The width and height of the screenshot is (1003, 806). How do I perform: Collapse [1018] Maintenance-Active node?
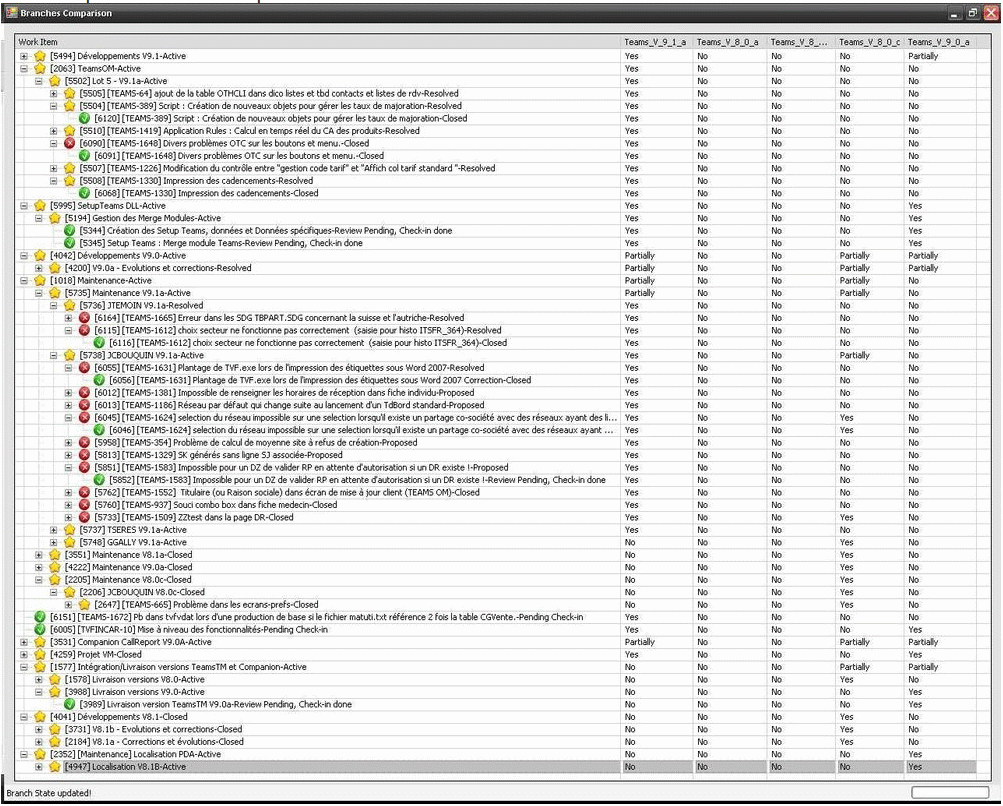(x=24, y=281)
